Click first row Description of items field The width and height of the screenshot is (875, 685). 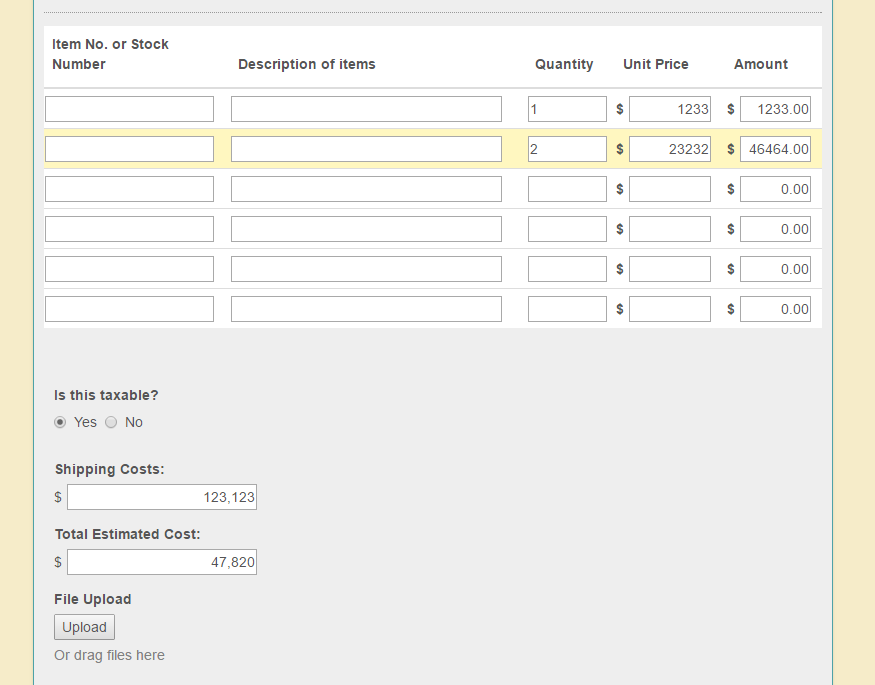point(366,109)
